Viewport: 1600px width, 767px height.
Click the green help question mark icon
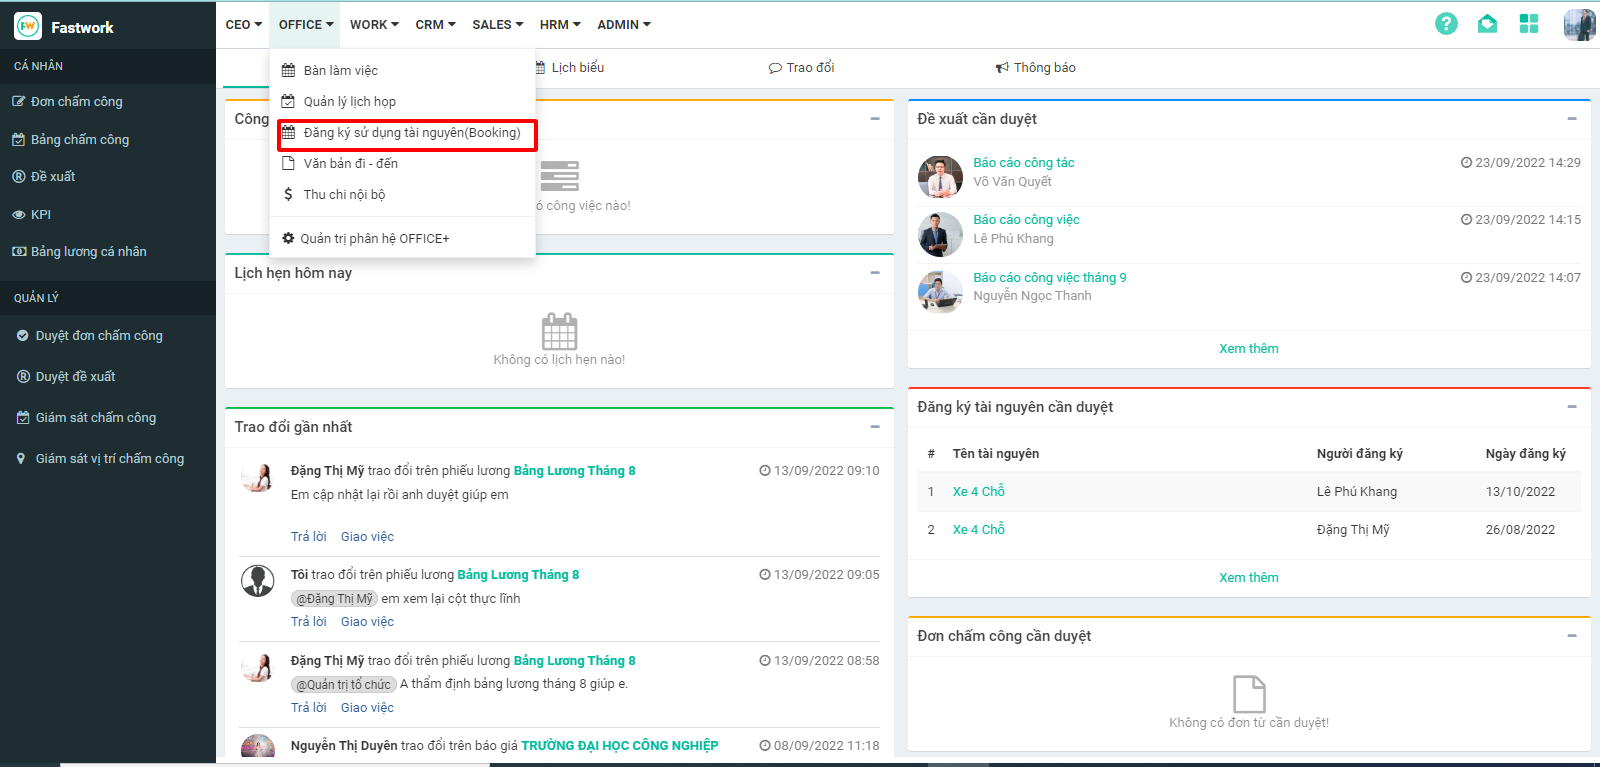[1446, 24]
